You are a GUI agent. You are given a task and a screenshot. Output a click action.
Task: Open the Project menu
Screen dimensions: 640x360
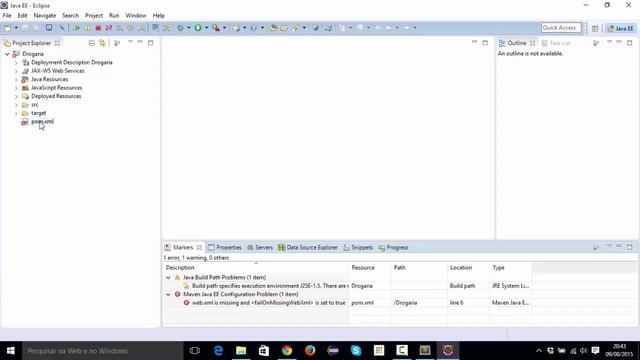[94, 16]
